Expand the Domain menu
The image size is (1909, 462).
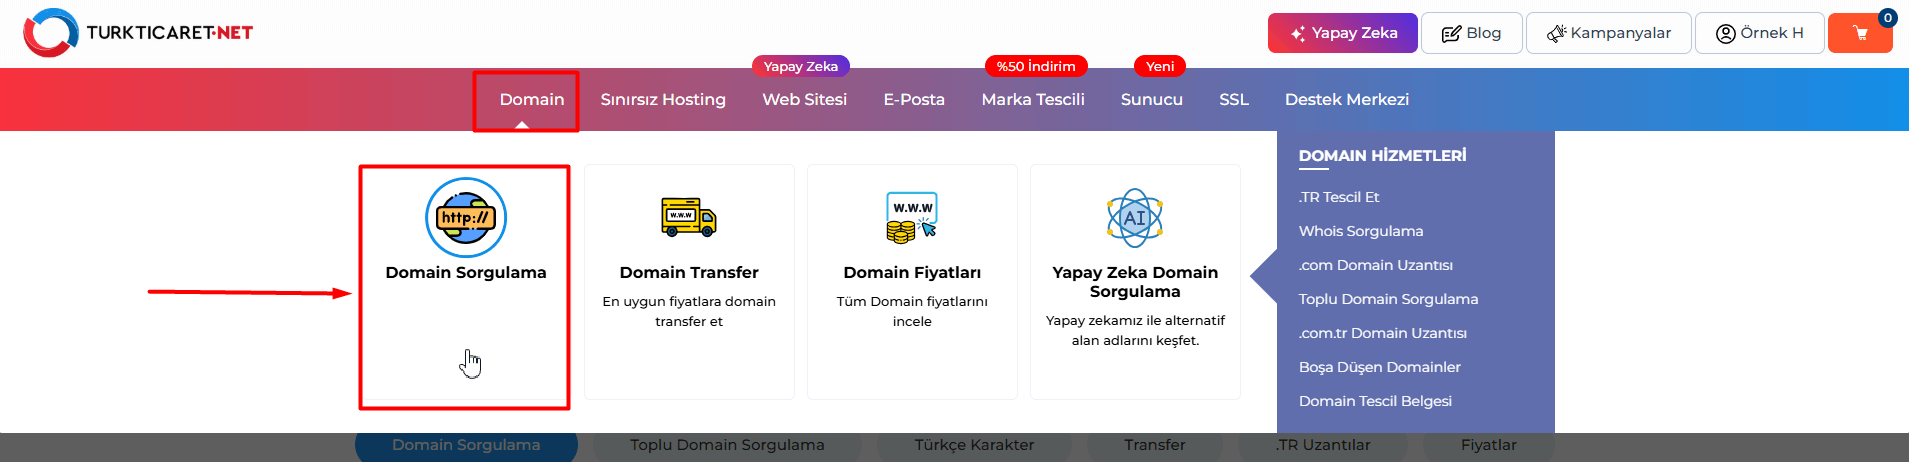tap(531, 100)
